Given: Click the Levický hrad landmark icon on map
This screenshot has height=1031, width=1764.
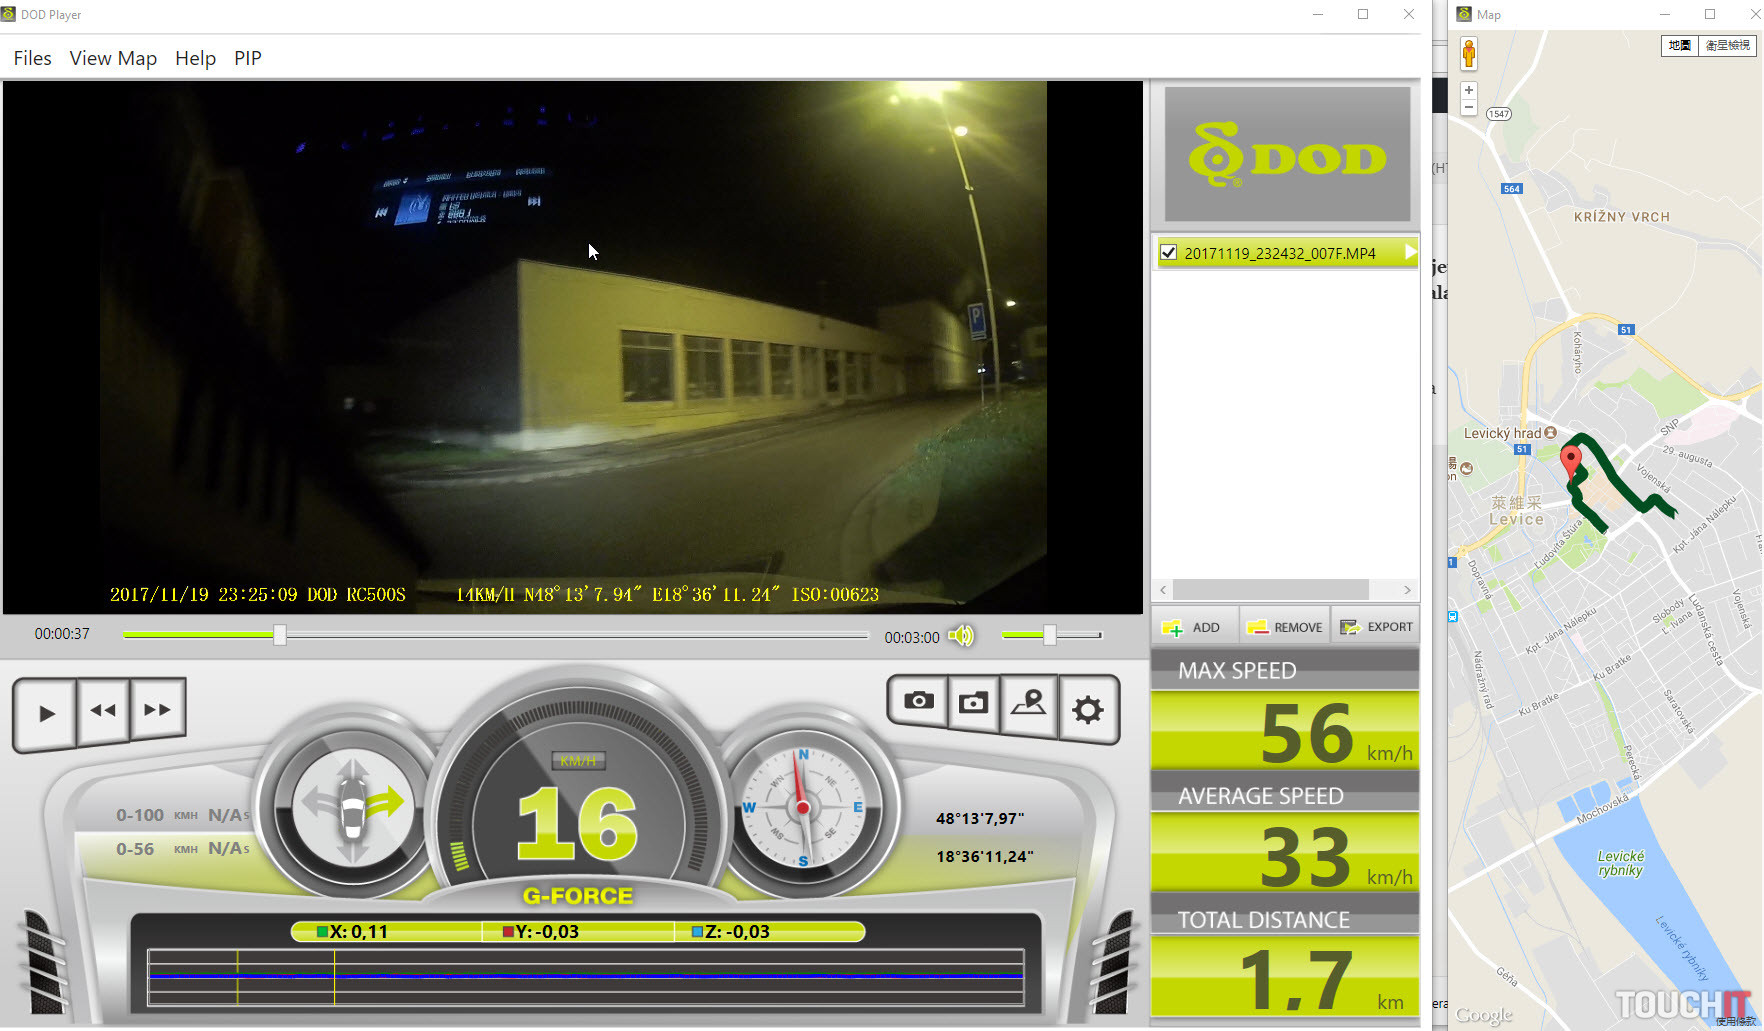Looking at the screenshot, I should point(1550,433).
